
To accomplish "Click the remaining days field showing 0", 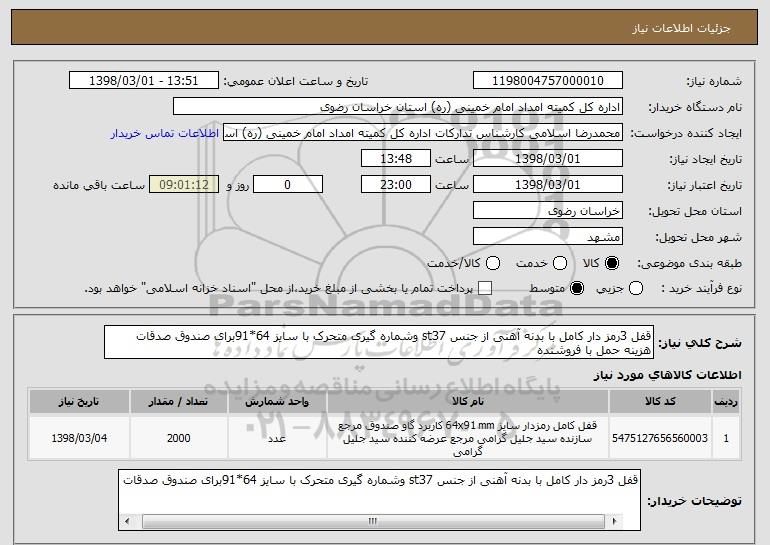I will pyautogui.click(x=288, y=185).
